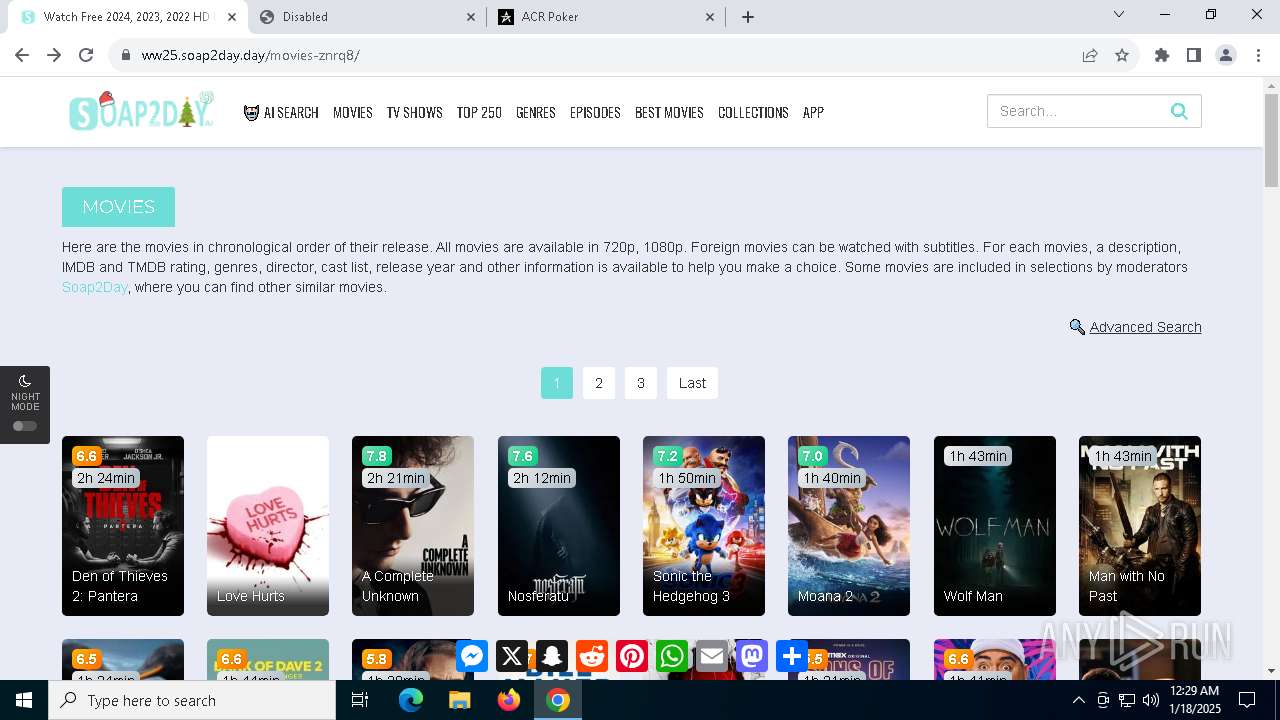1280x720 pixels.
Task: Open Love Hurts movie poster
Action: click(x=268, y=526)
